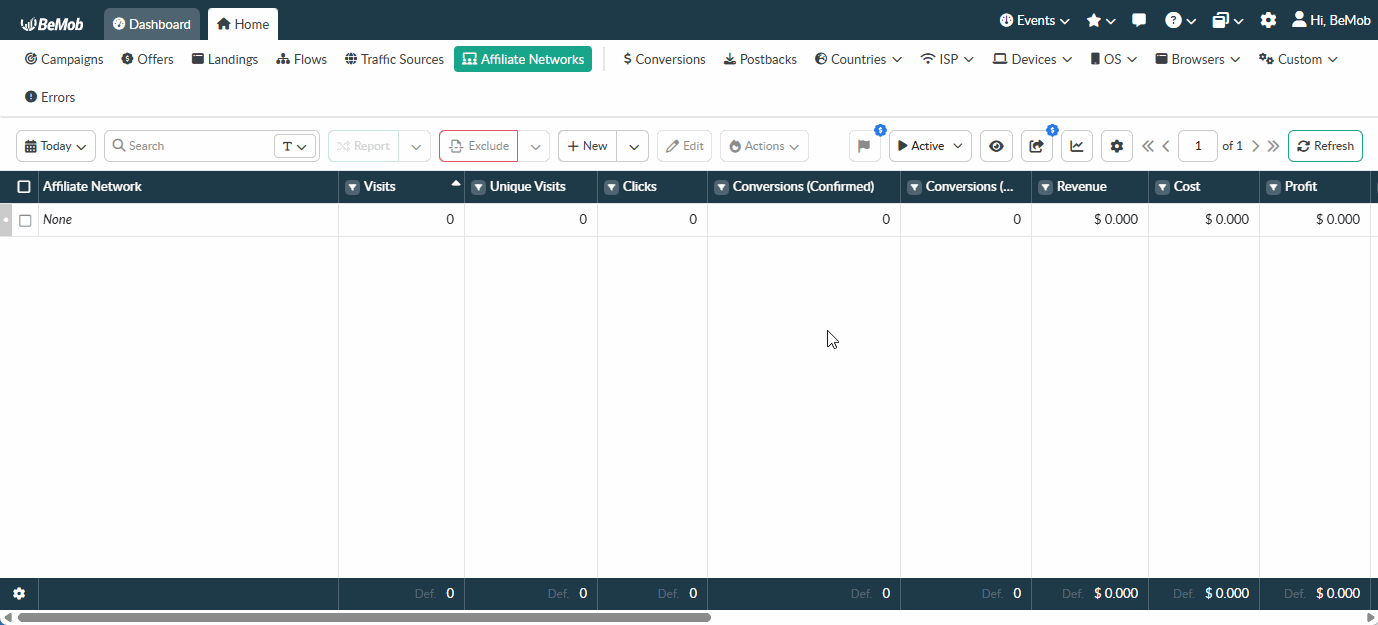Open the Flows section
This screenshot has width=1378, height=625.
click(302, 59)
